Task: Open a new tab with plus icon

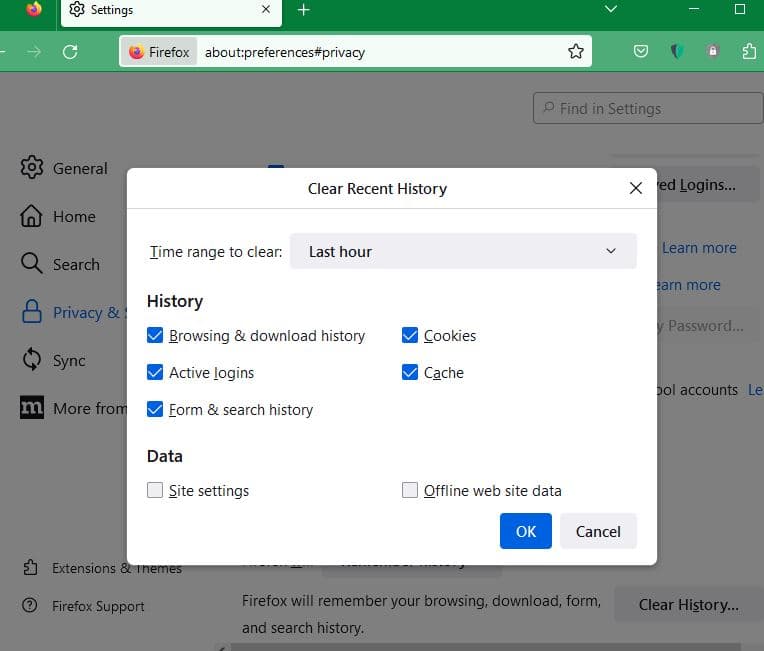Action: click(304, 10)
